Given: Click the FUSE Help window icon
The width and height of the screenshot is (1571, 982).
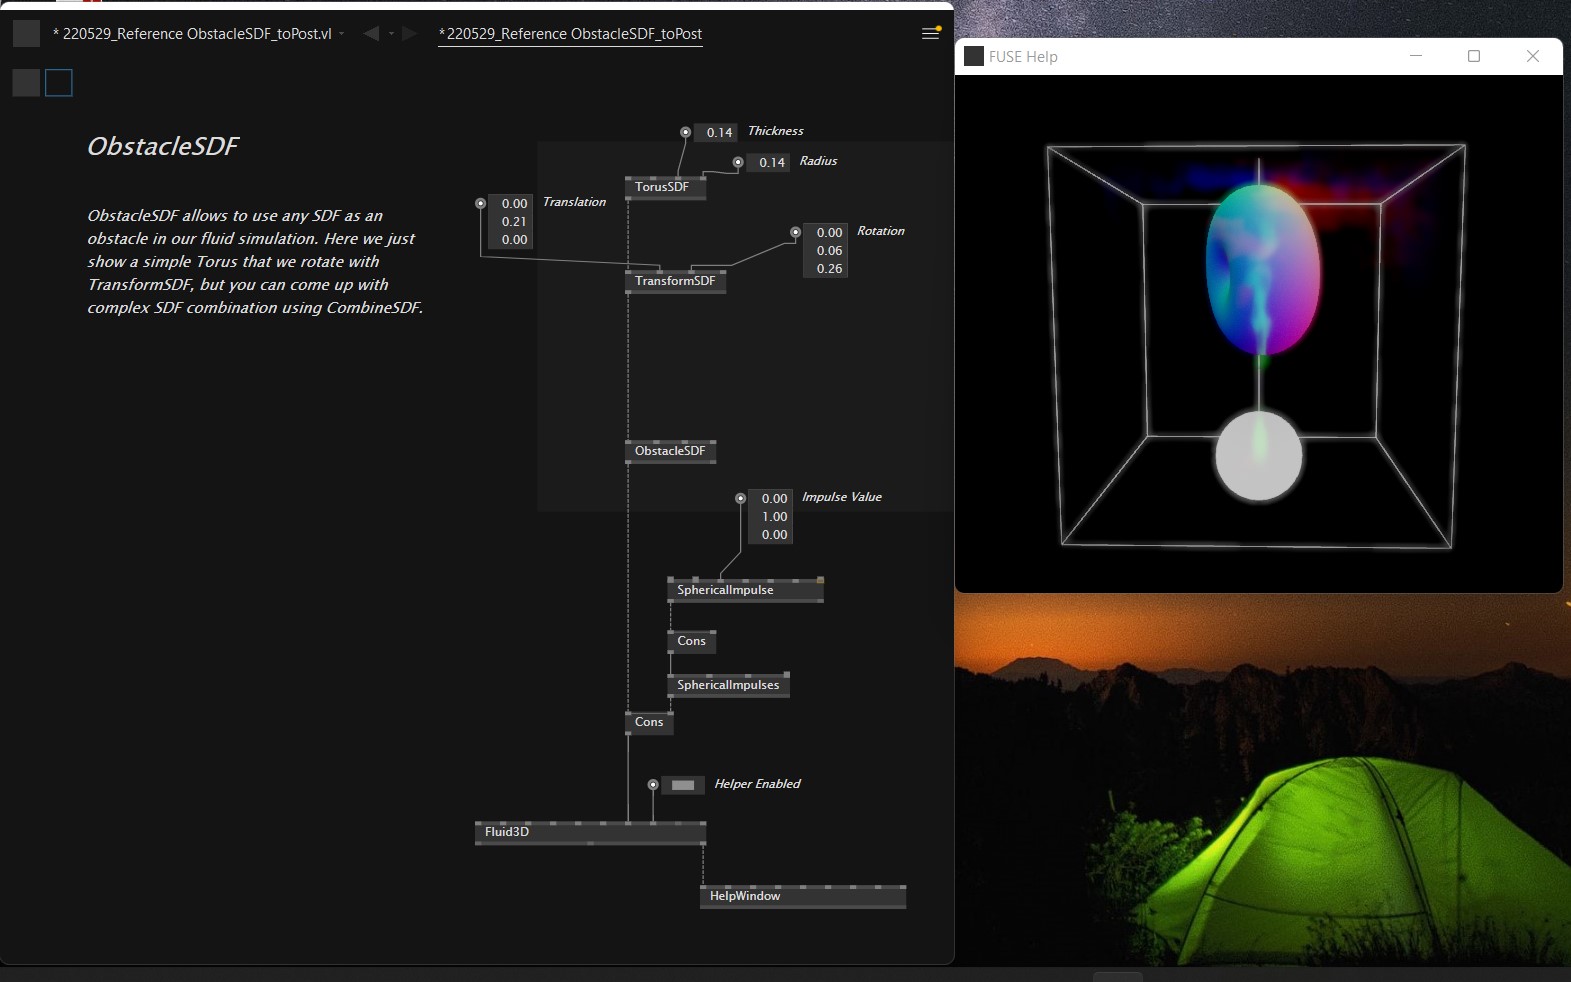Looking at the screenshot, I should pos(974,56).
